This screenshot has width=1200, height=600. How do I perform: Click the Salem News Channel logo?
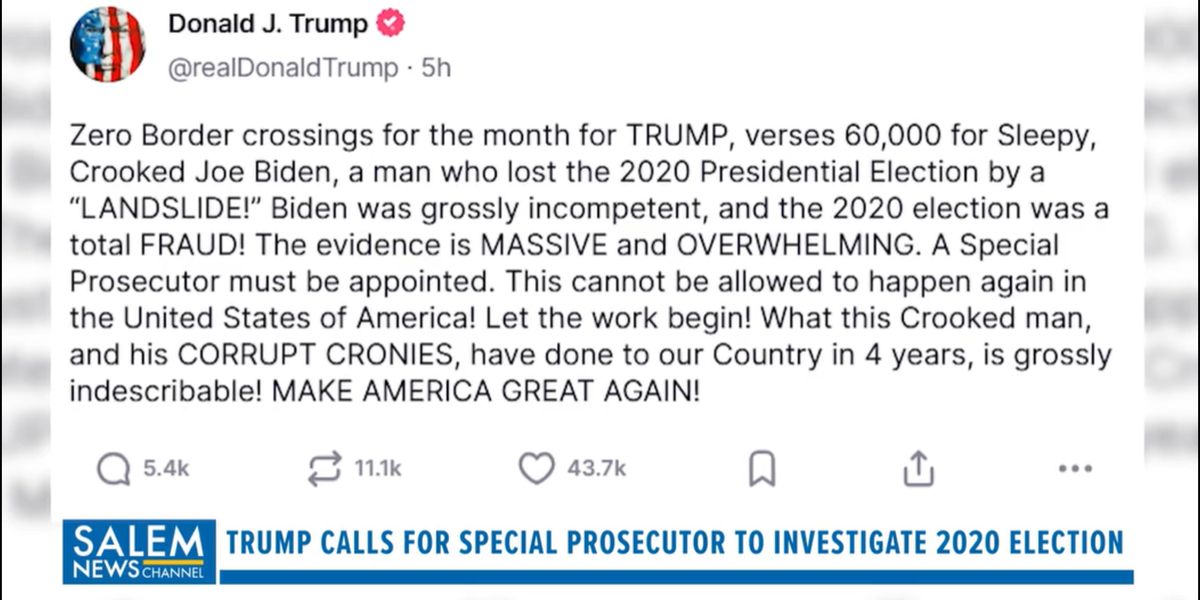point(139,551)
